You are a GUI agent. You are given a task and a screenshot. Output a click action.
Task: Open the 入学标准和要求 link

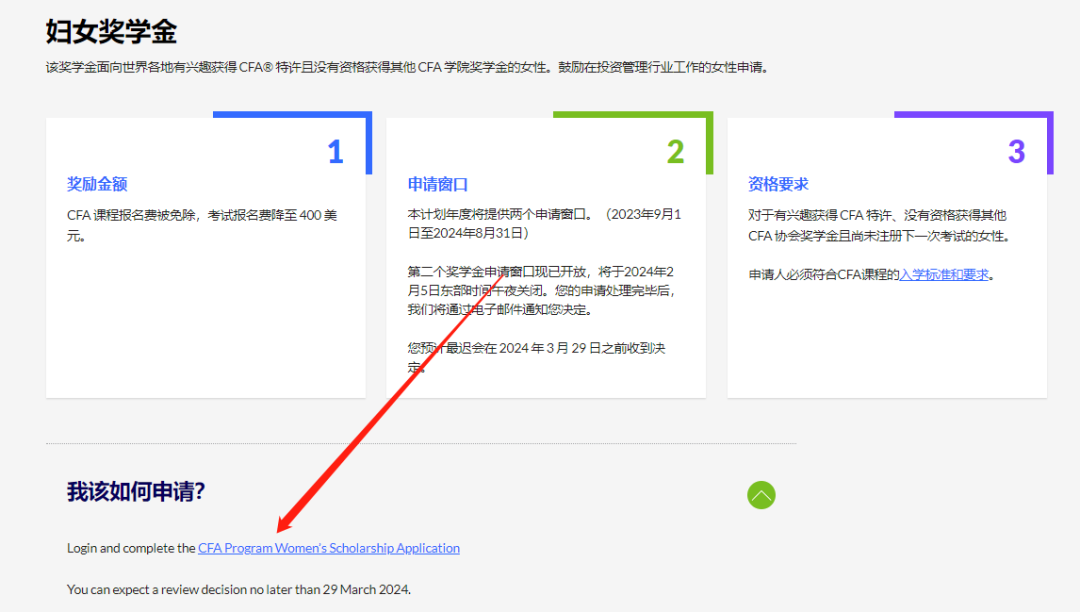tap(944, 275)
